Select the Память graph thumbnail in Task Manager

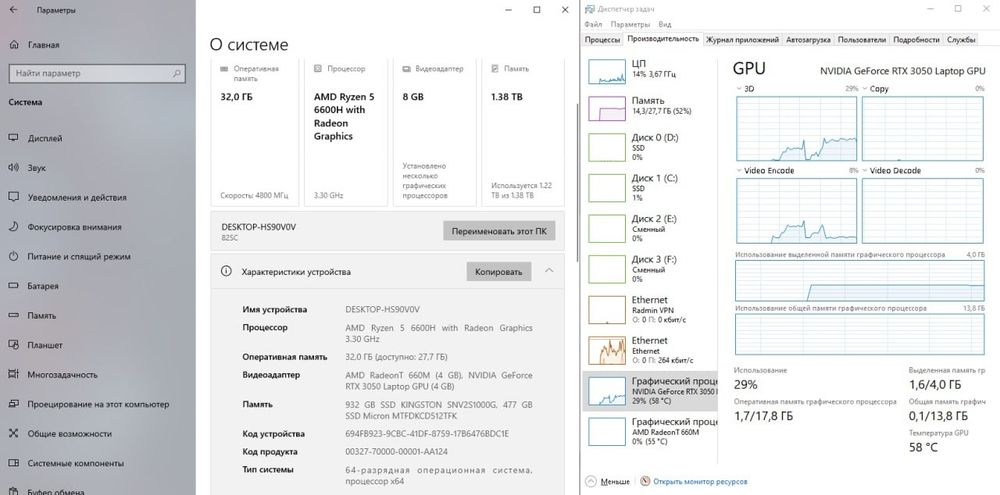pyautogui.click(x=607, y=108)
